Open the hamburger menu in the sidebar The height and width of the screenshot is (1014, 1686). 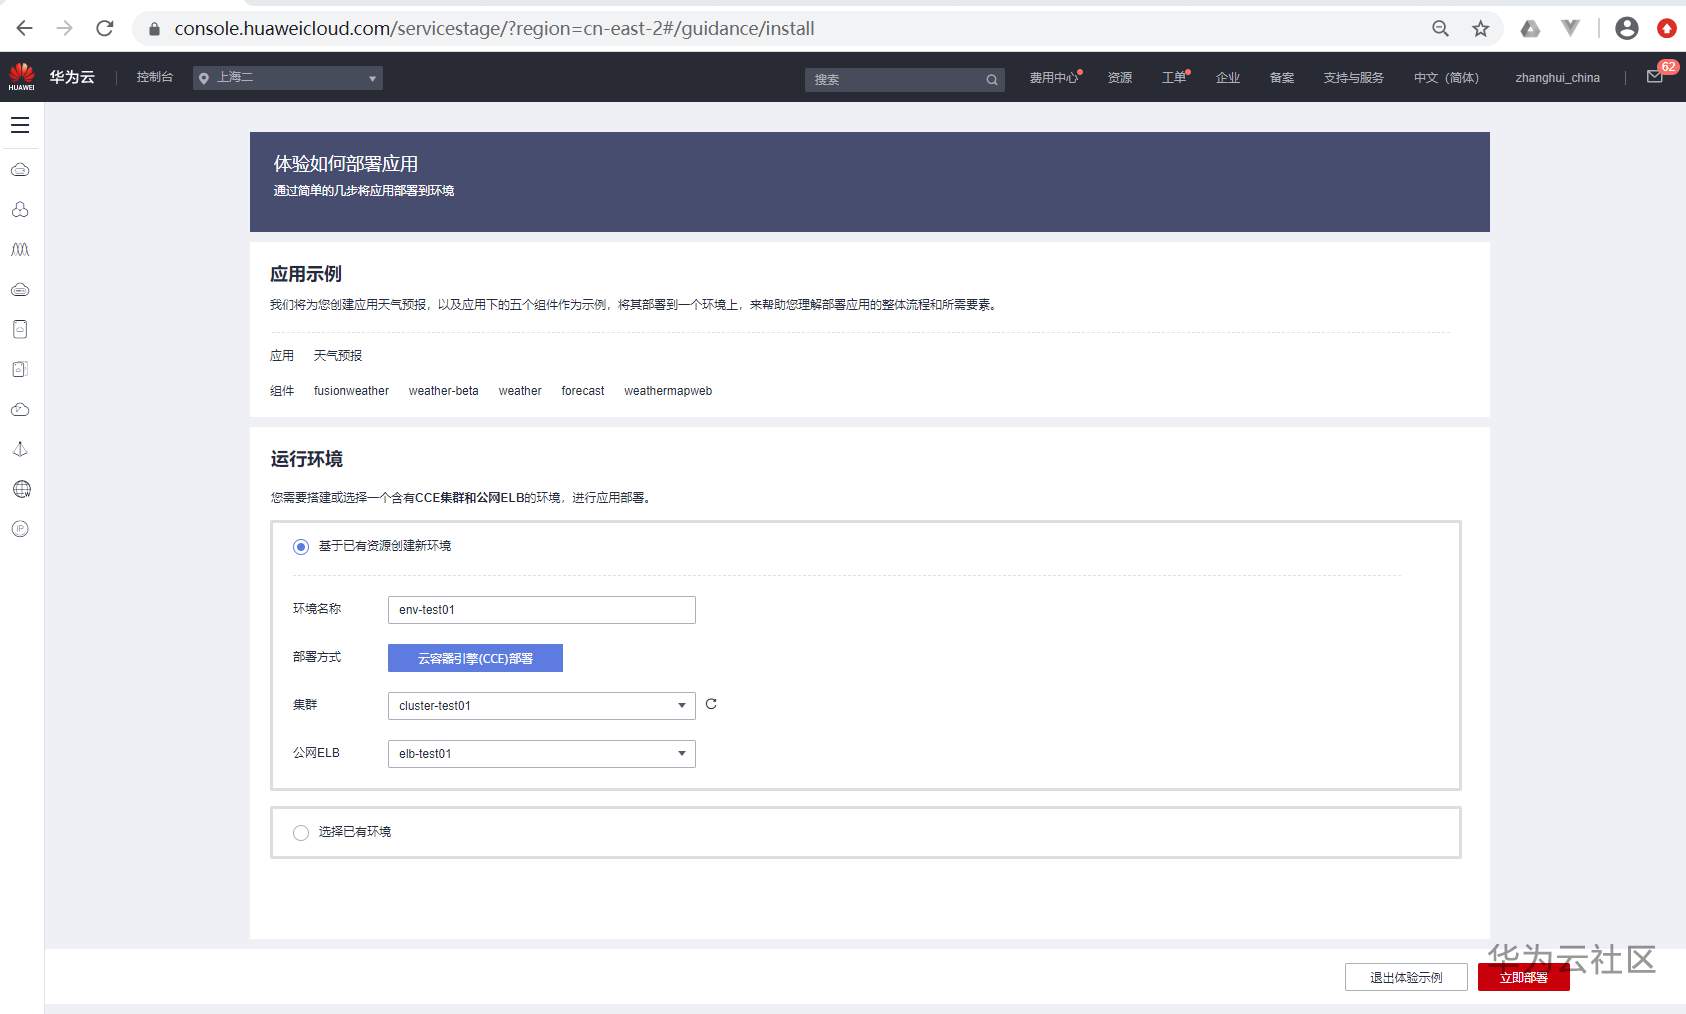pos(20,125)
